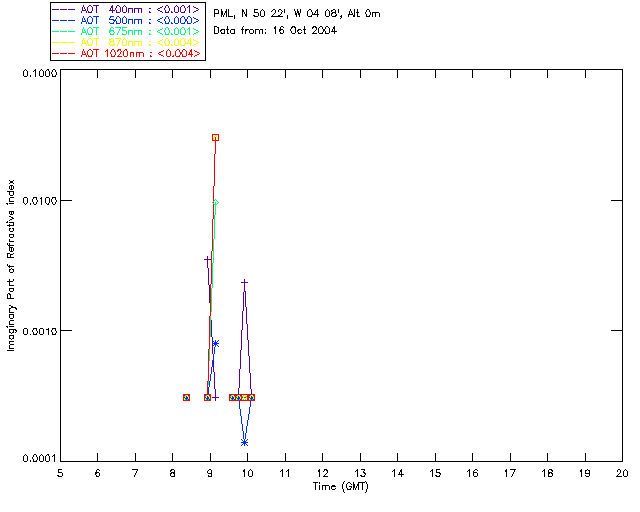The height and width of the screenshot is (512, 640).
Task: Click the x-axis label "Time (GMT)"
Action: click(341, 487)
